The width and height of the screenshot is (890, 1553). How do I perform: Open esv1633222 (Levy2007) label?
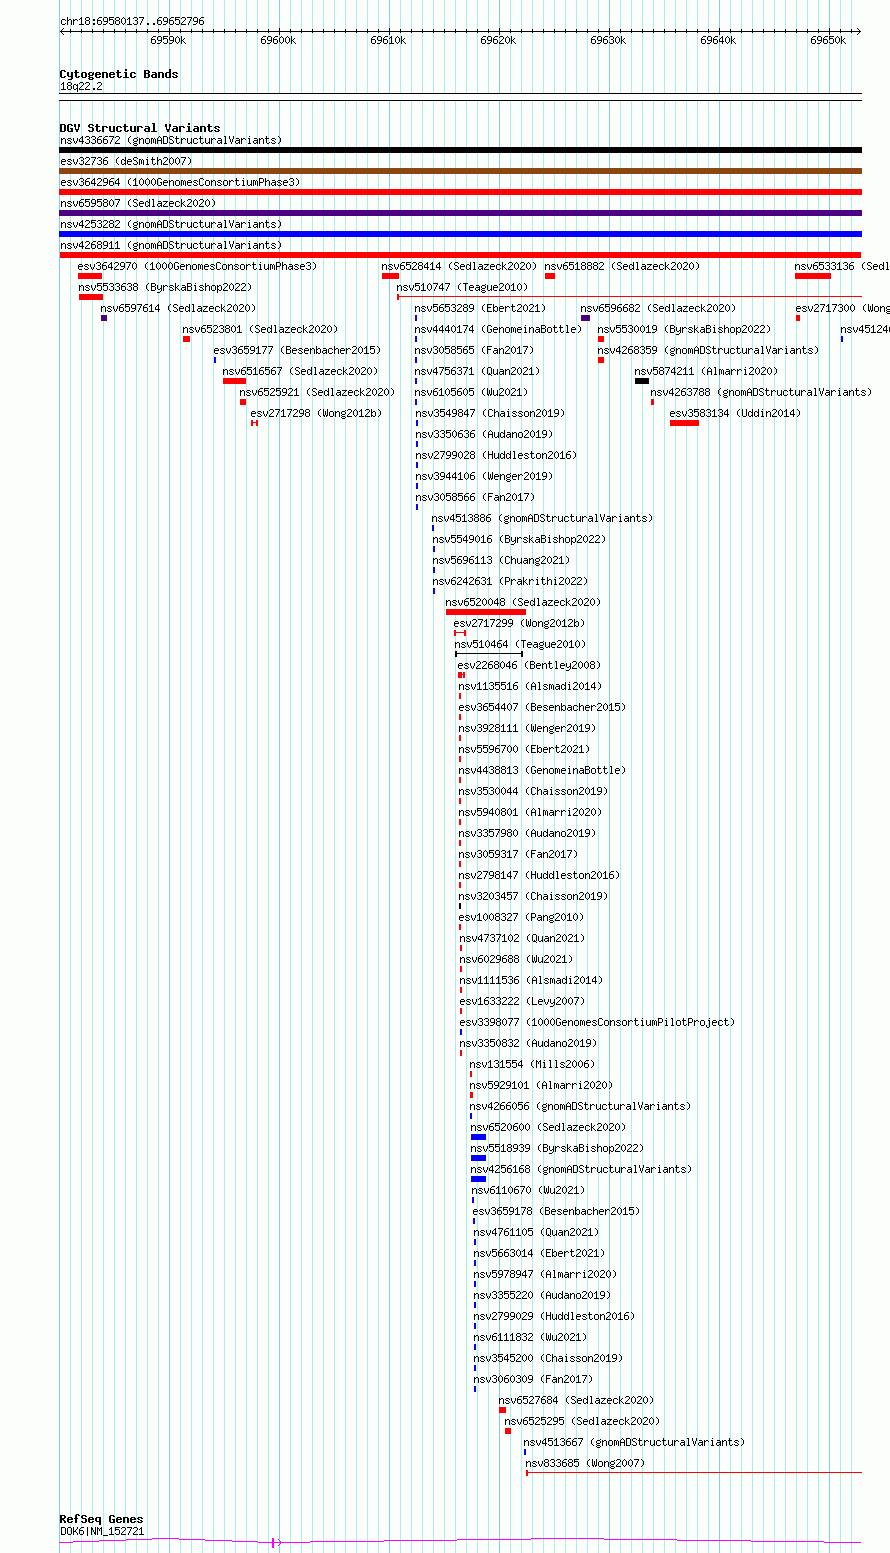pos(522,1001)
